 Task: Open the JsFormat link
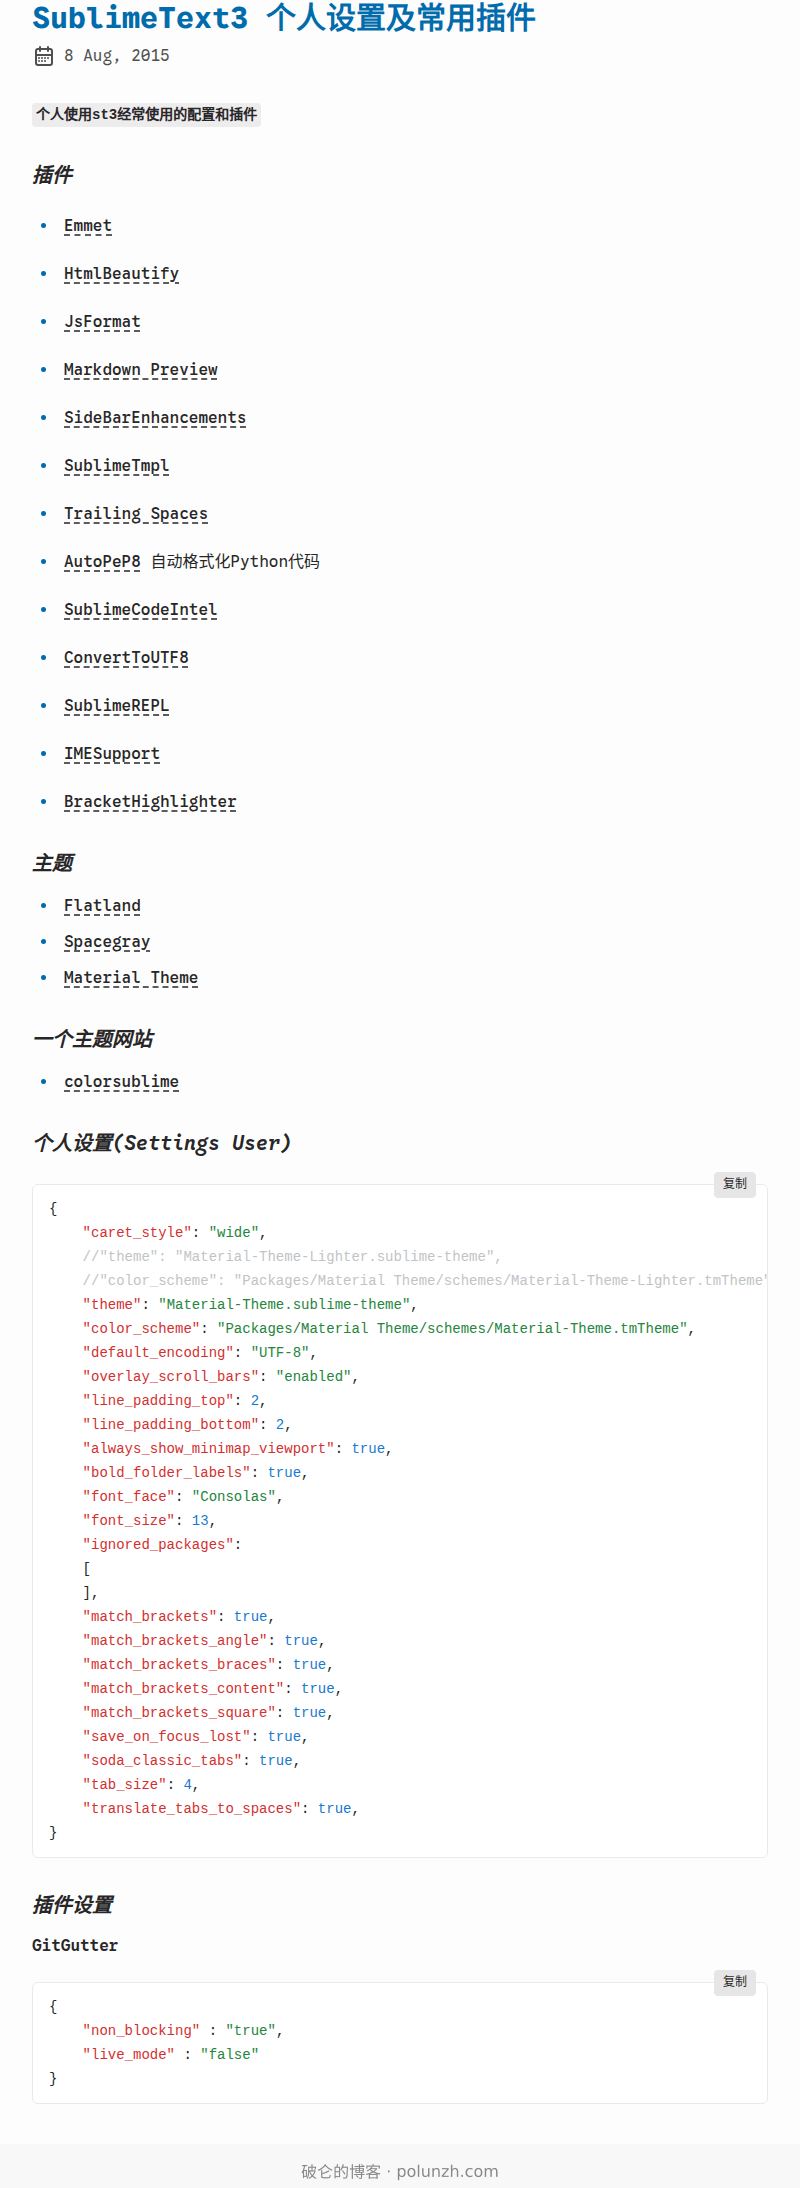pyautogui.click(x=102, y=322)
